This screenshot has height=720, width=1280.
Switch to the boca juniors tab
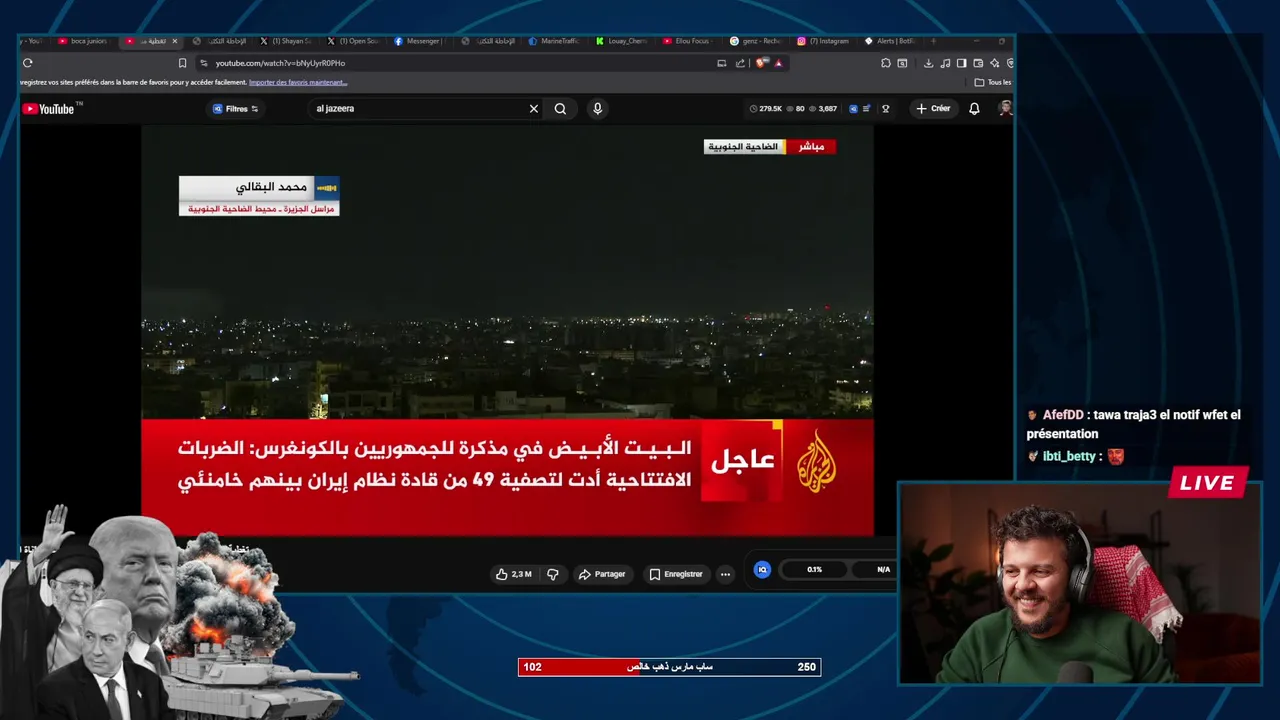85,41
